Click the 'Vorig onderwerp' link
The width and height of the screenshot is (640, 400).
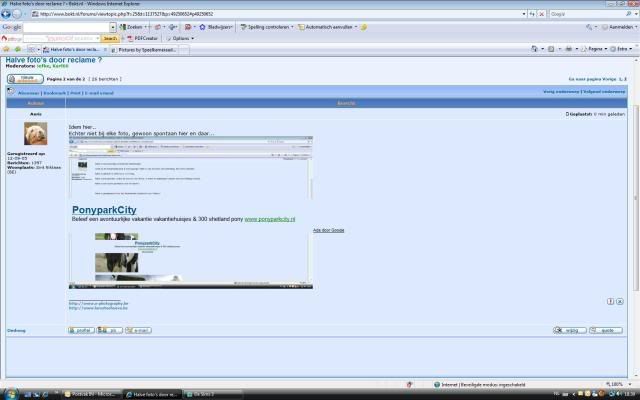tap(561, 92)
